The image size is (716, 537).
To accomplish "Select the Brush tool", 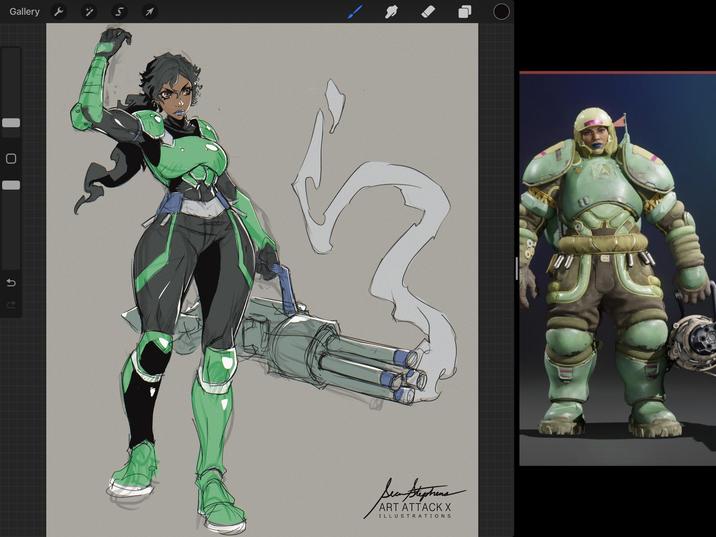I will (x=355, y=11).
